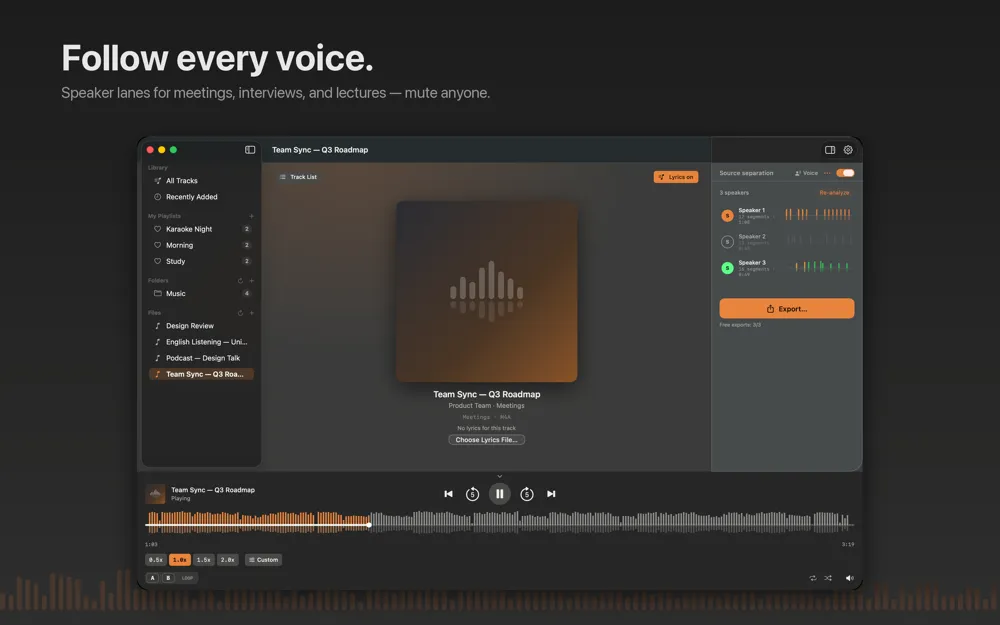Open the Track List view
Viewport: 1000px width, 625px height.
point(298,177)
